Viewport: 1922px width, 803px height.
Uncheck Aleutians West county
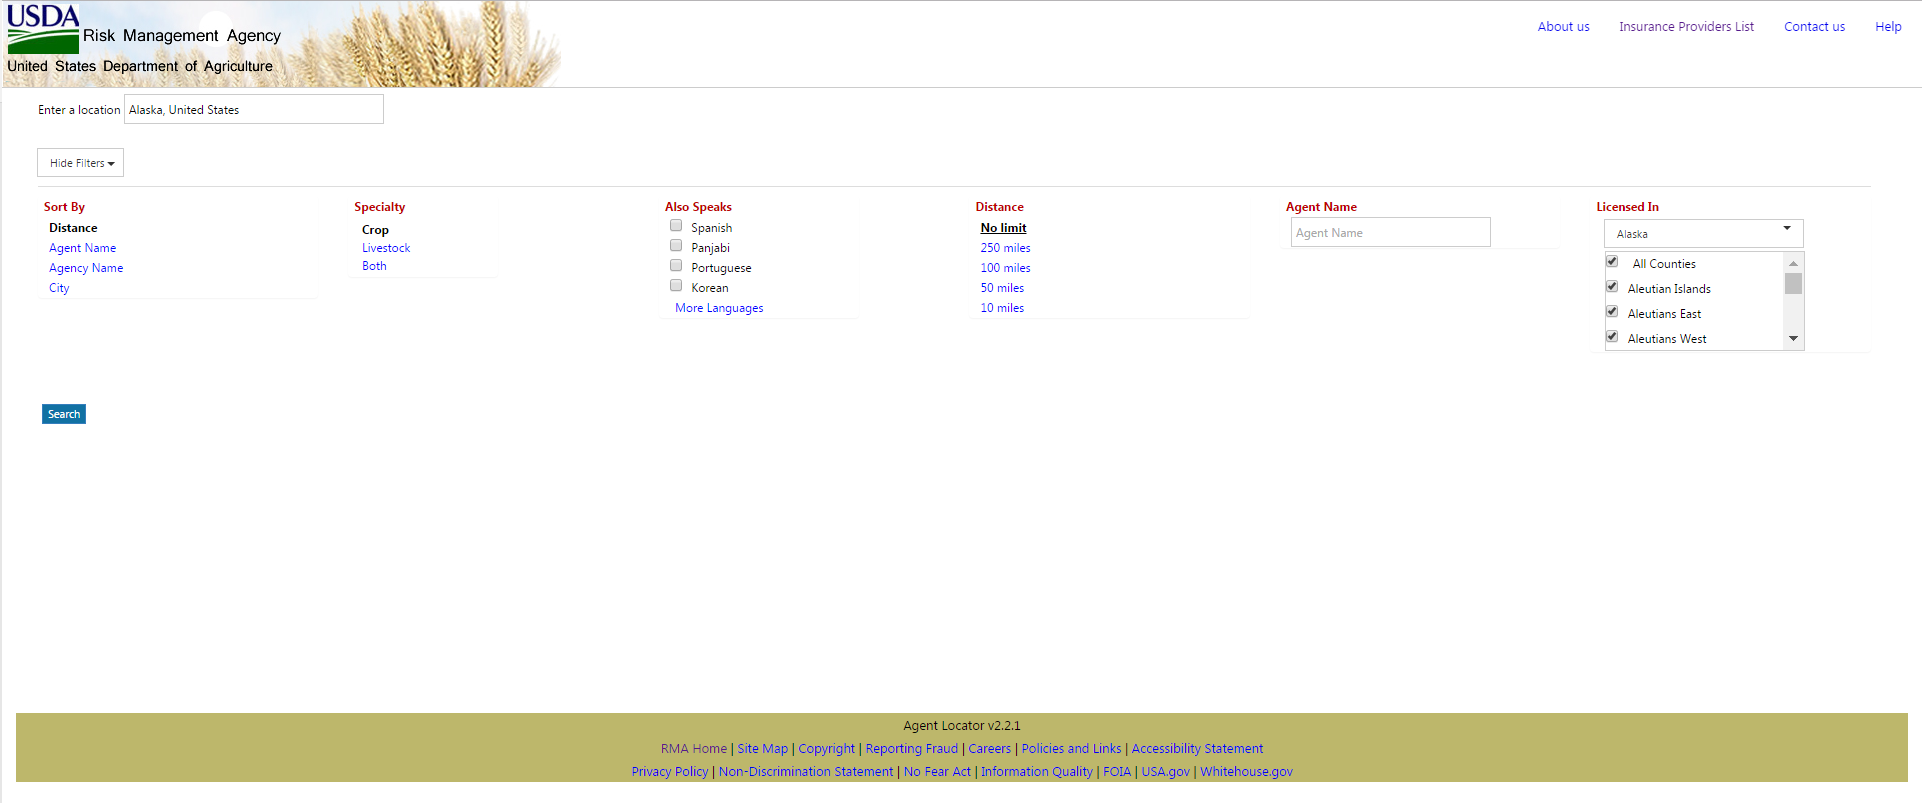click(x=1612, y=337)
